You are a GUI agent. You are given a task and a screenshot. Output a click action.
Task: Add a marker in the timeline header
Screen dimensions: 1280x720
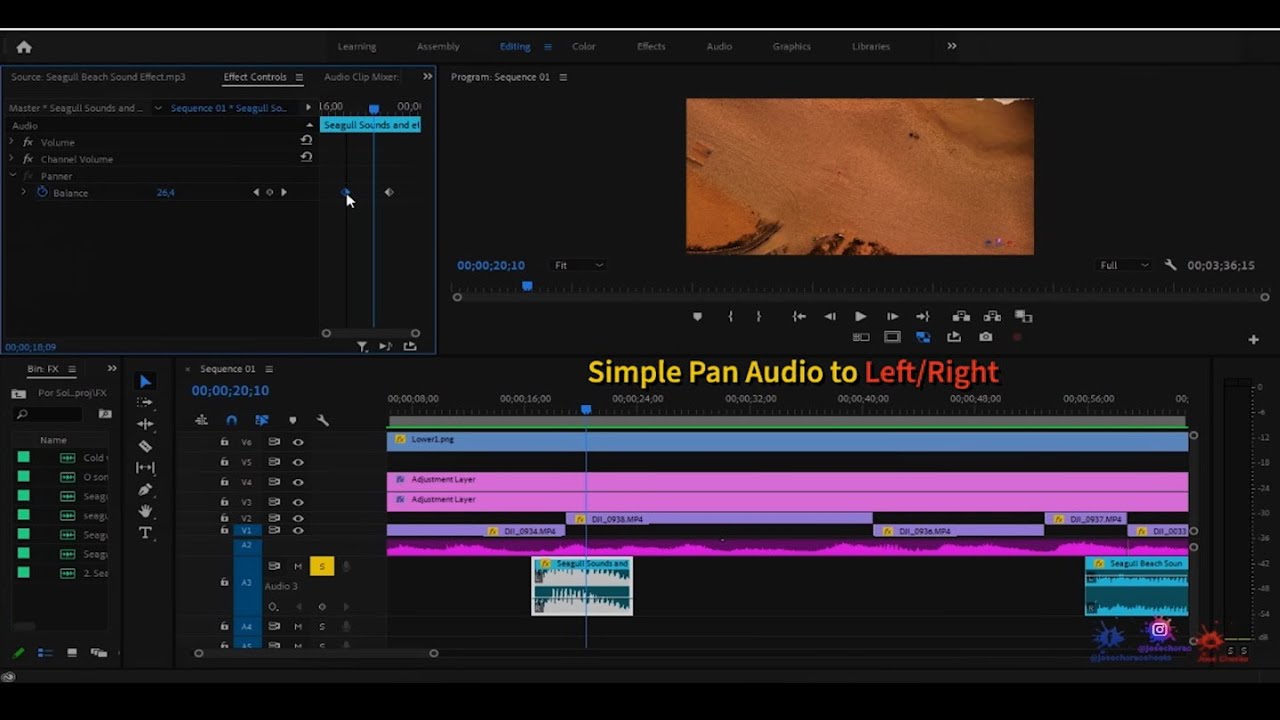click(x=292, y=420)
